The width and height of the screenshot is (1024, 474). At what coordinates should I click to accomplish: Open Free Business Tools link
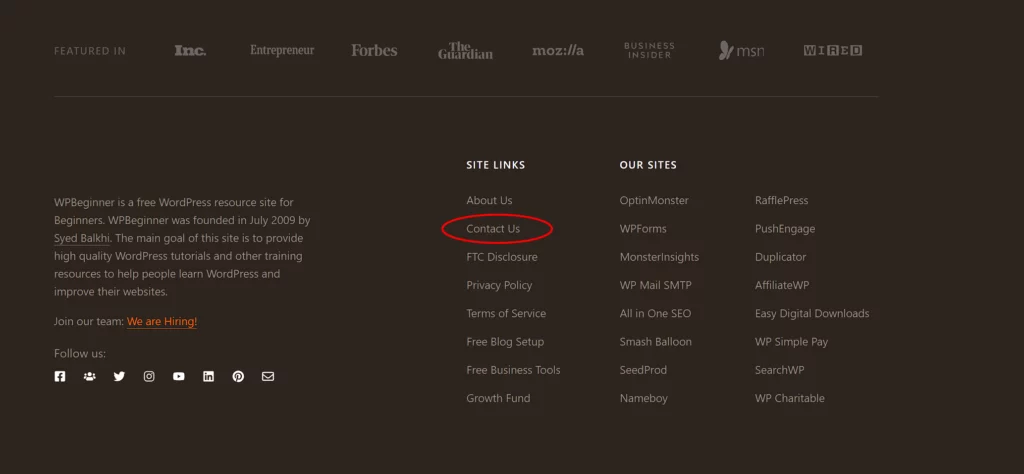tap(513, 370)
